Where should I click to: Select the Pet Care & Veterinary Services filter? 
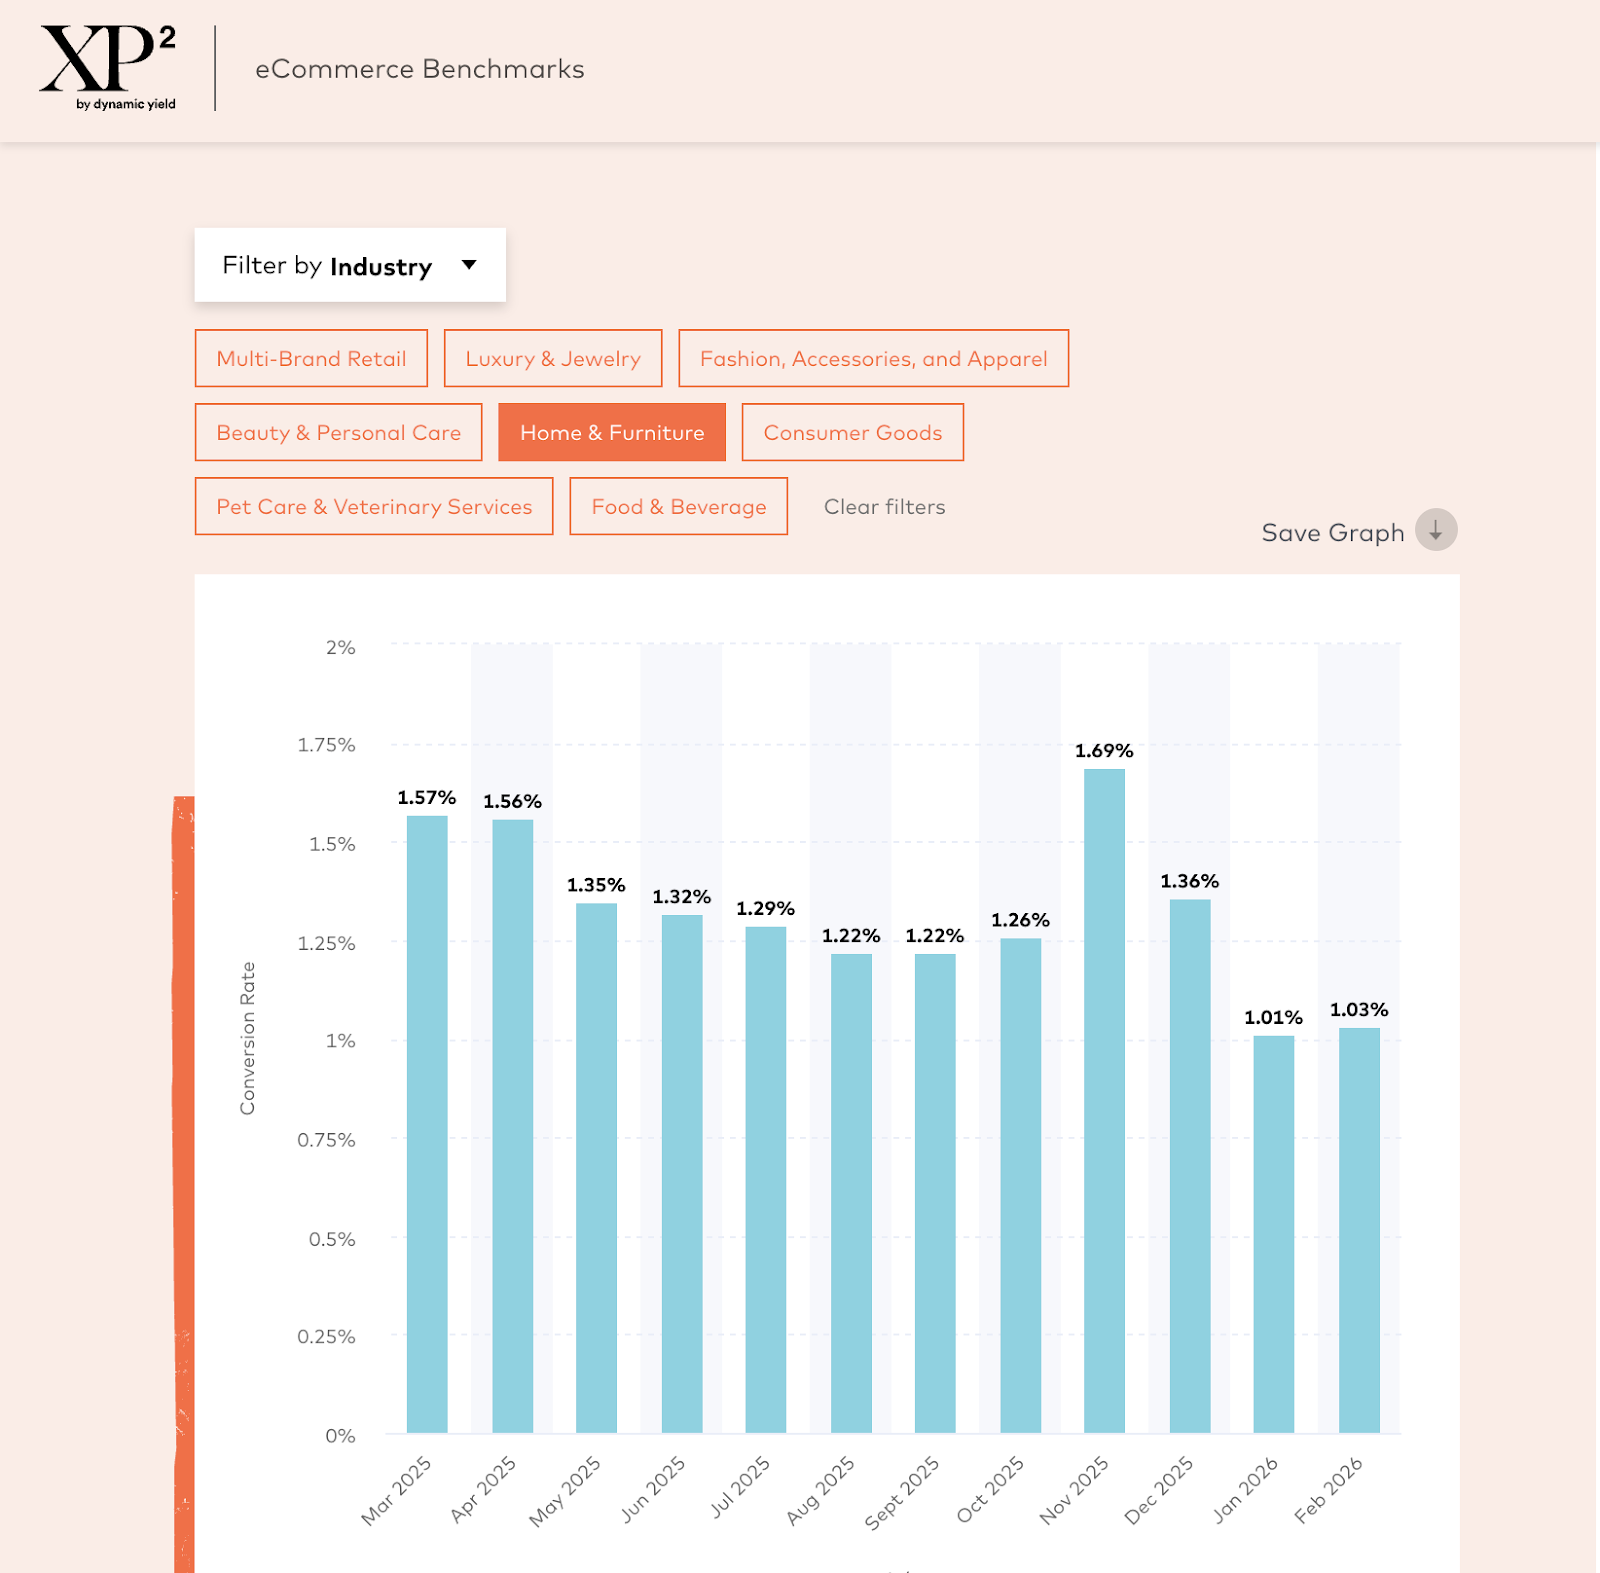point(373,506)
